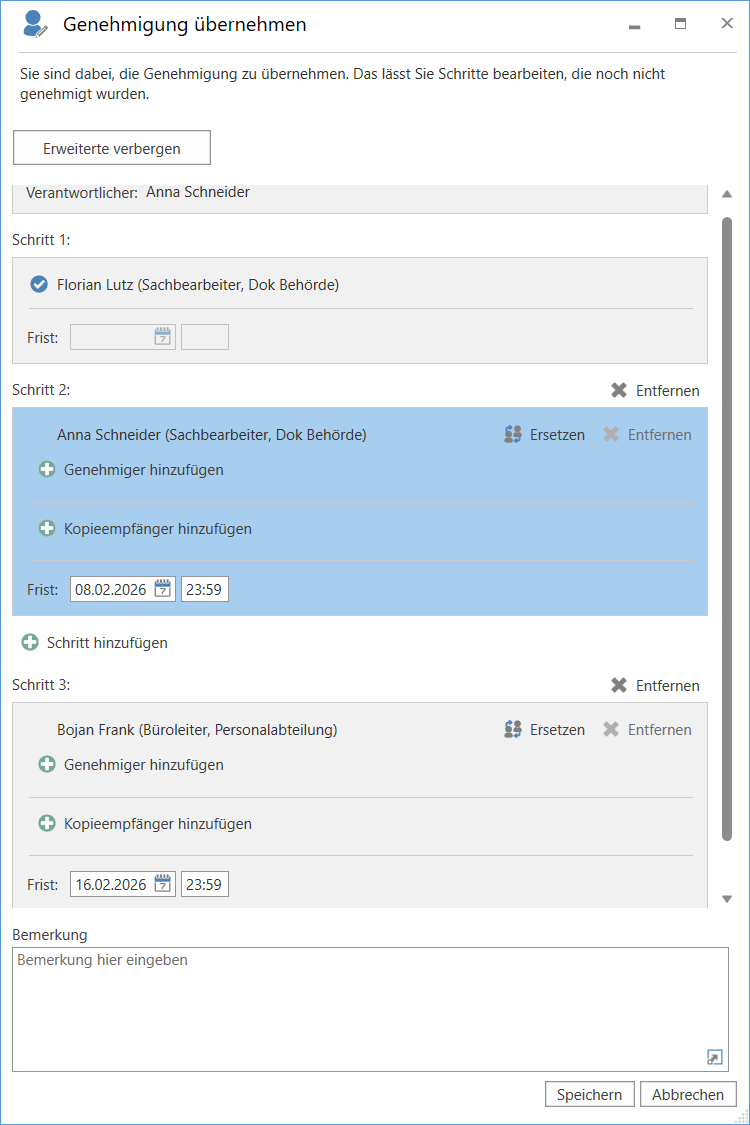
Task: Click the green plus to add Genehmiger in Schritt 2
Action: 46,469
